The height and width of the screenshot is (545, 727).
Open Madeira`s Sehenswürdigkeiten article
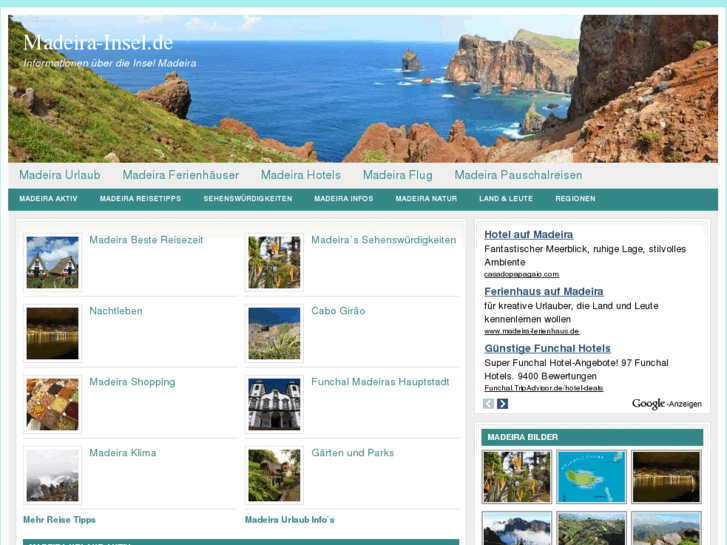click(383, 240)
